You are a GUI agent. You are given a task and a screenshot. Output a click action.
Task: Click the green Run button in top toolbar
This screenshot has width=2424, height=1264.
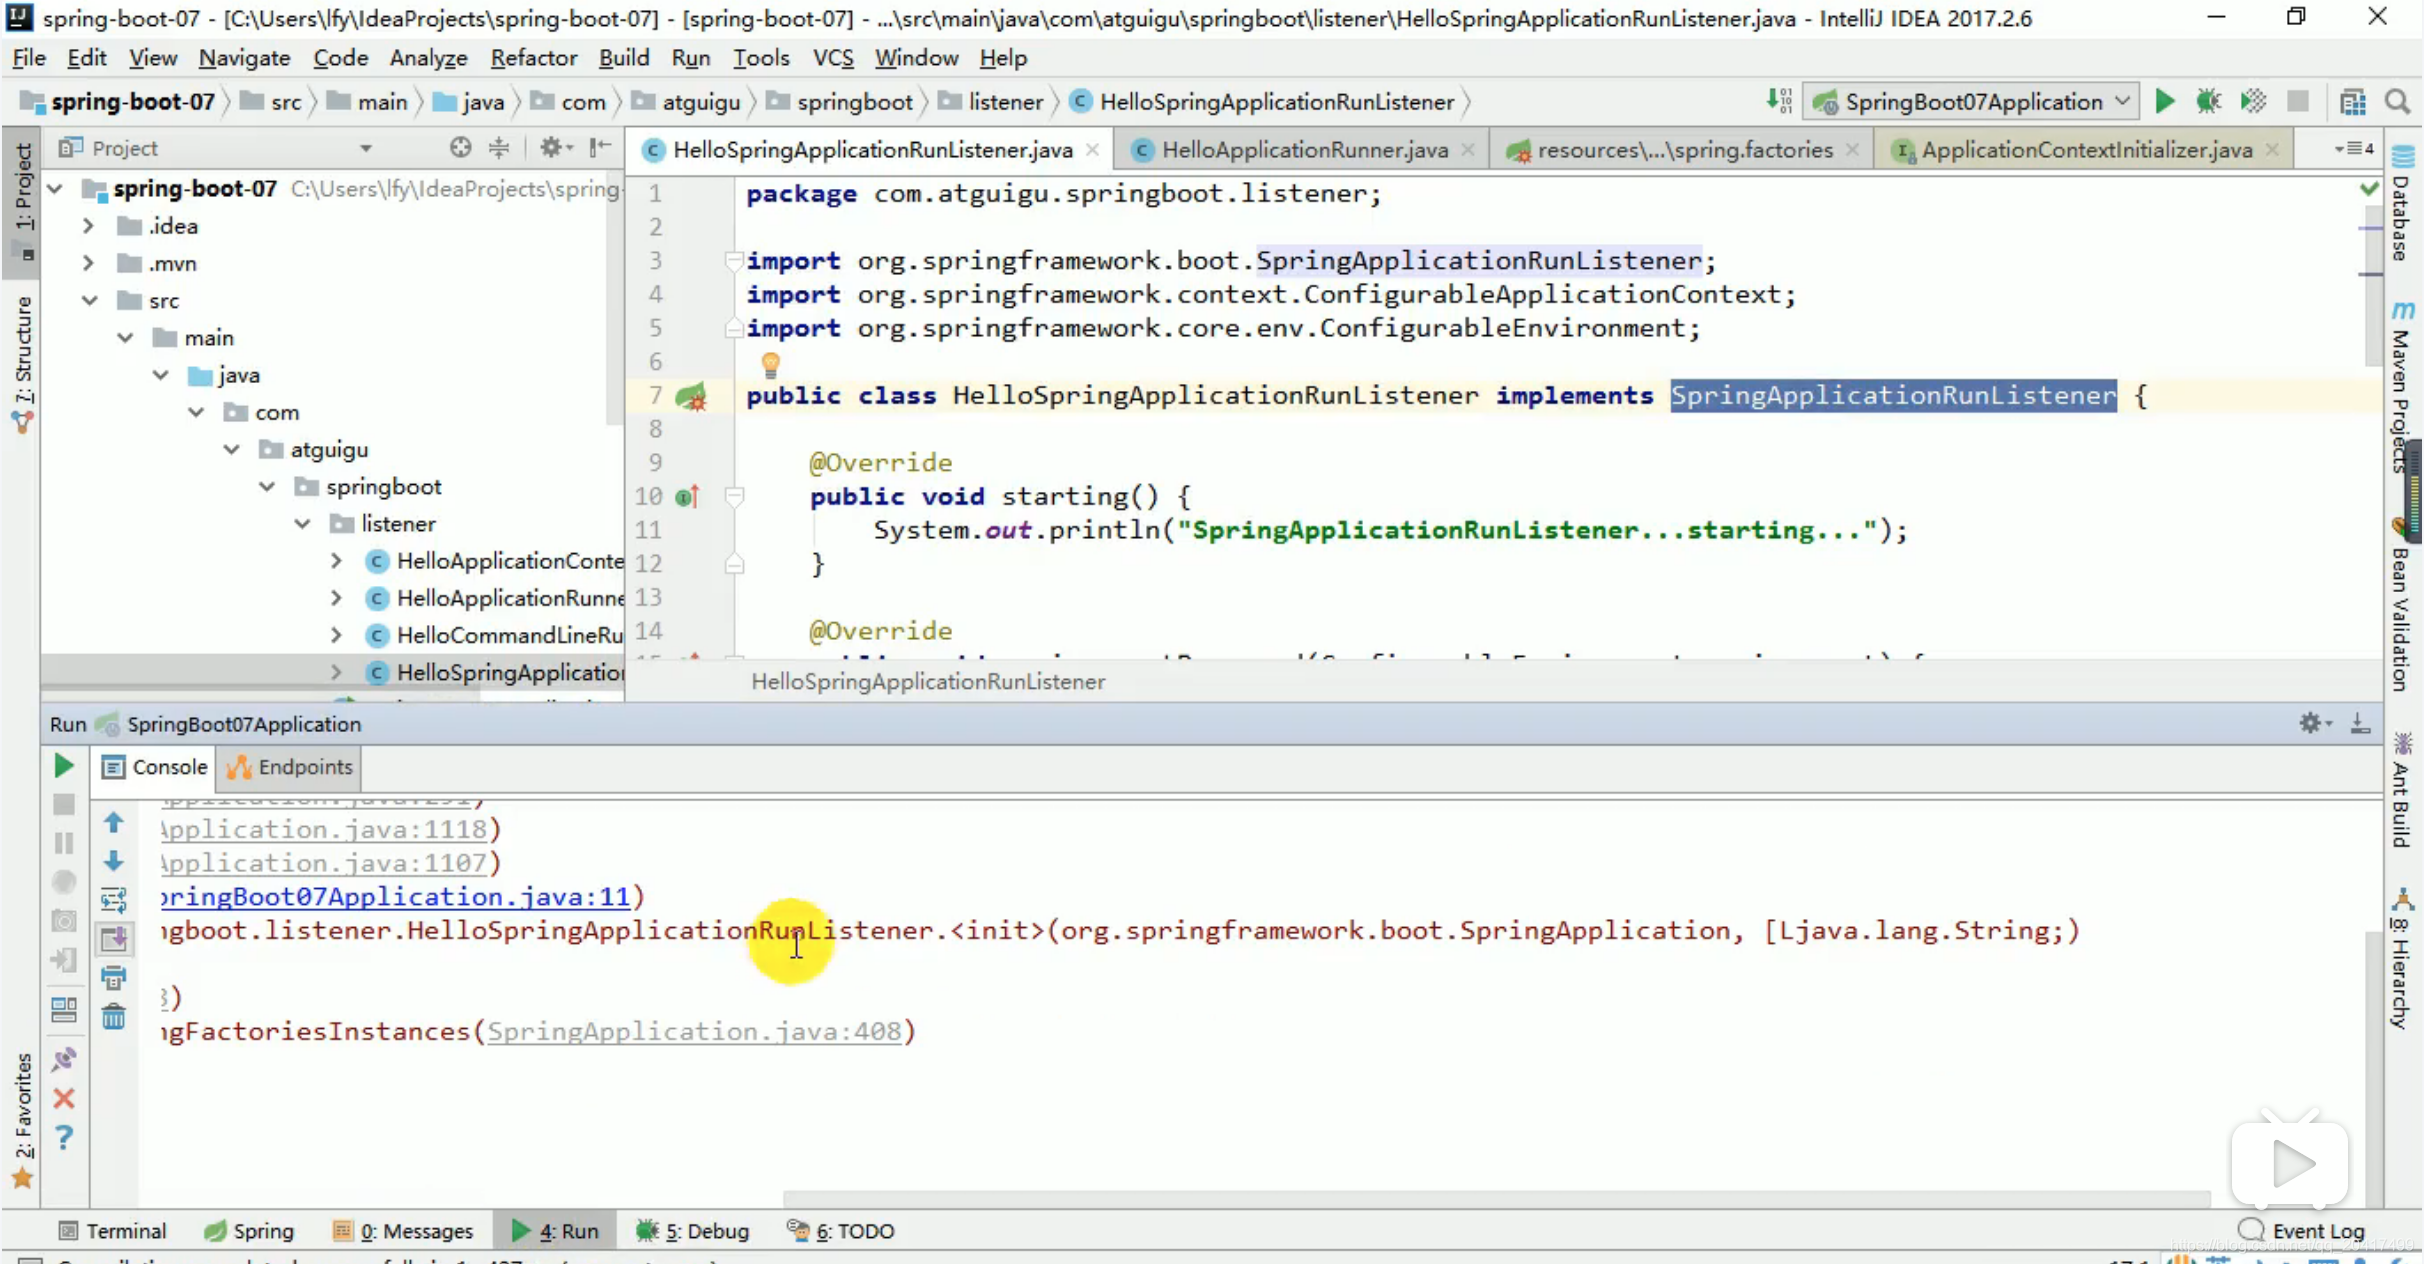[2164, 101]
